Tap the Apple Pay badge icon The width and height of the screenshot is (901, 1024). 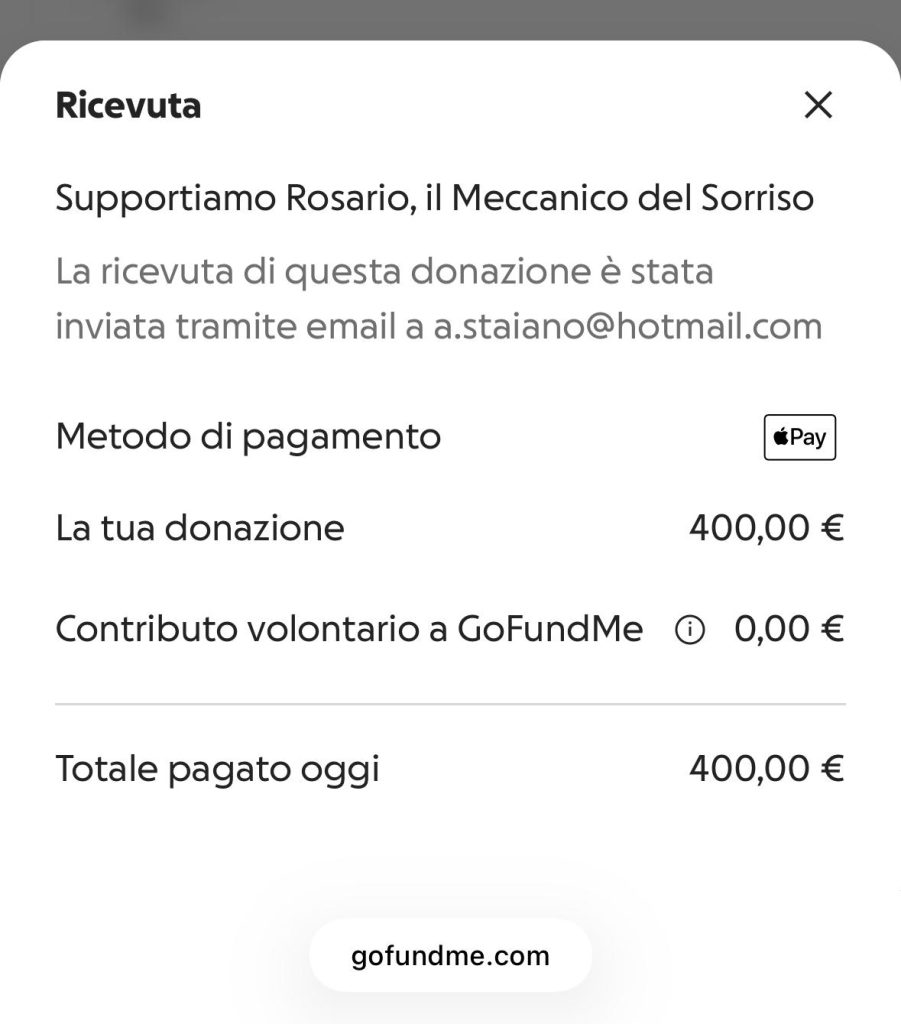click(x=799, y=437)
